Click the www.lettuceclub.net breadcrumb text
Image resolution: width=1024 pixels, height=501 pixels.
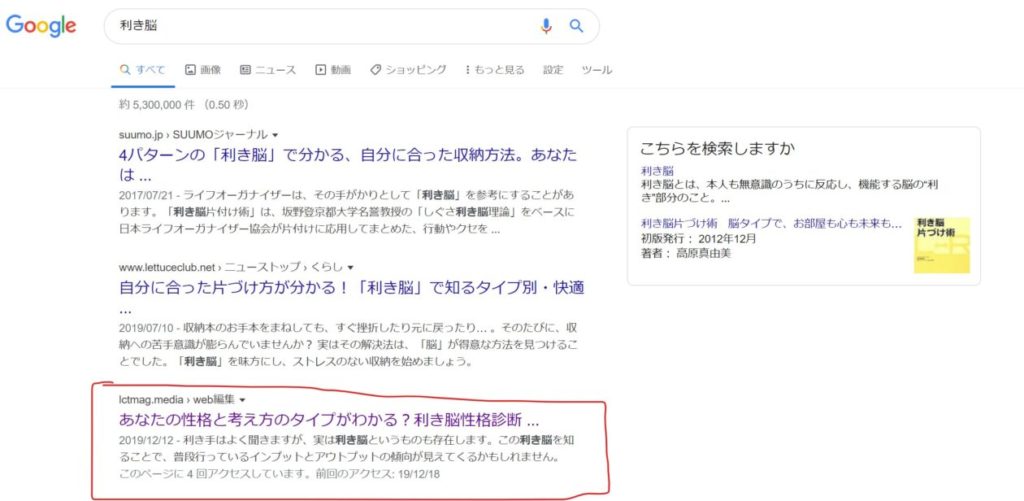tap(167, 267)
